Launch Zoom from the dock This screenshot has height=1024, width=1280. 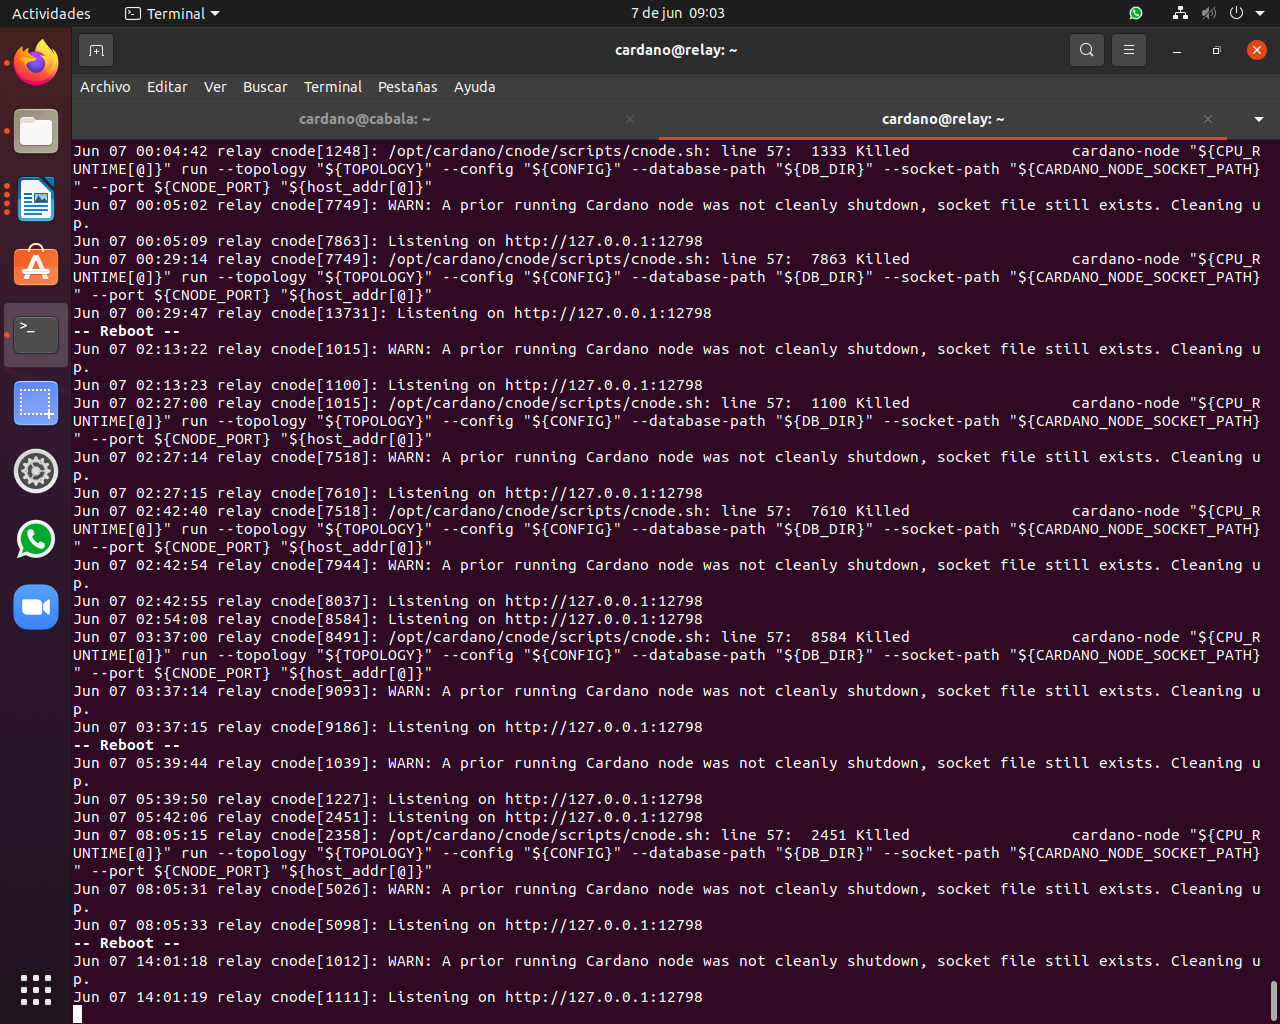point(36,607)
